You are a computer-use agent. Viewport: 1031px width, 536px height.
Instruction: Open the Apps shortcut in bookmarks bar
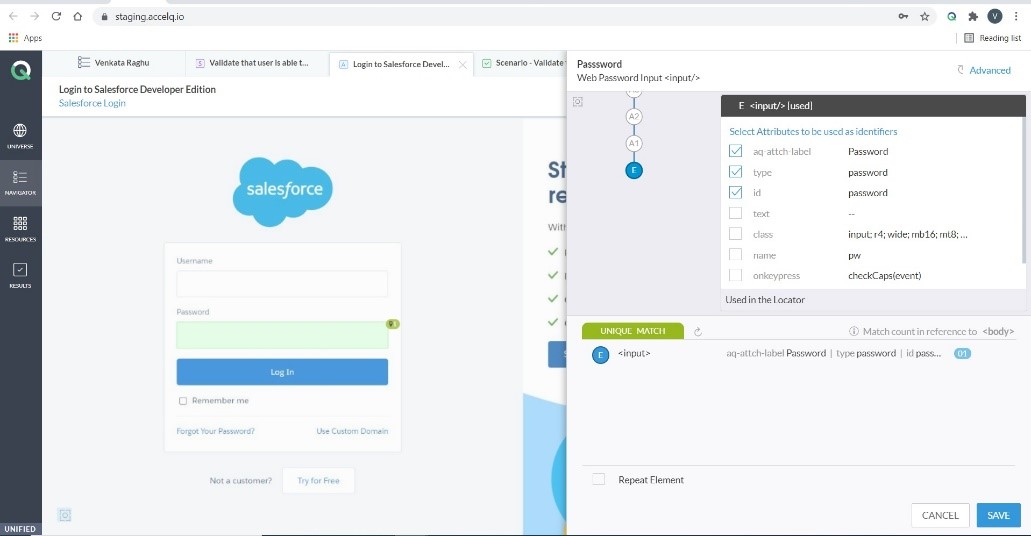tap(25, 38)
